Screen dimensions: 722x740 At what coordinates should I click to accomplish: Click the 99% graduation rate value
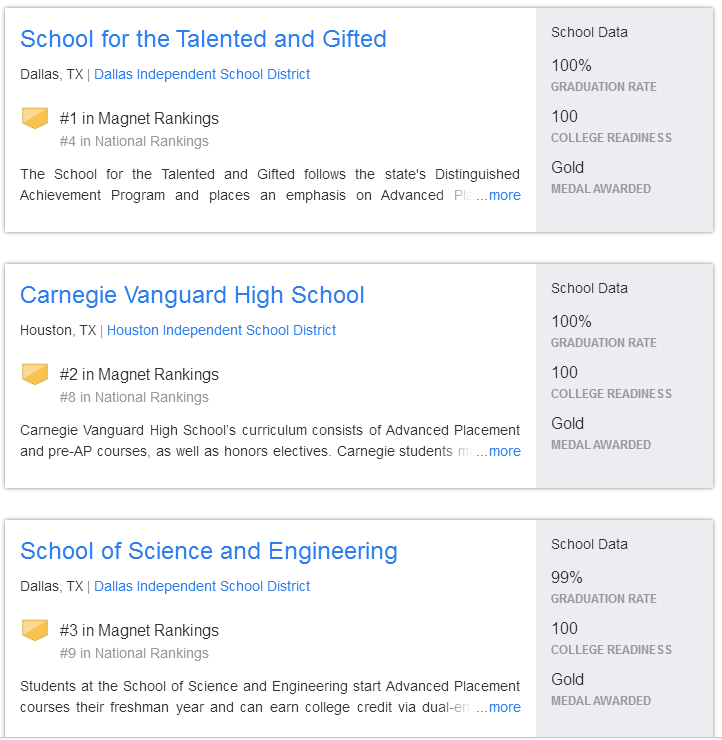pos(567,577)
